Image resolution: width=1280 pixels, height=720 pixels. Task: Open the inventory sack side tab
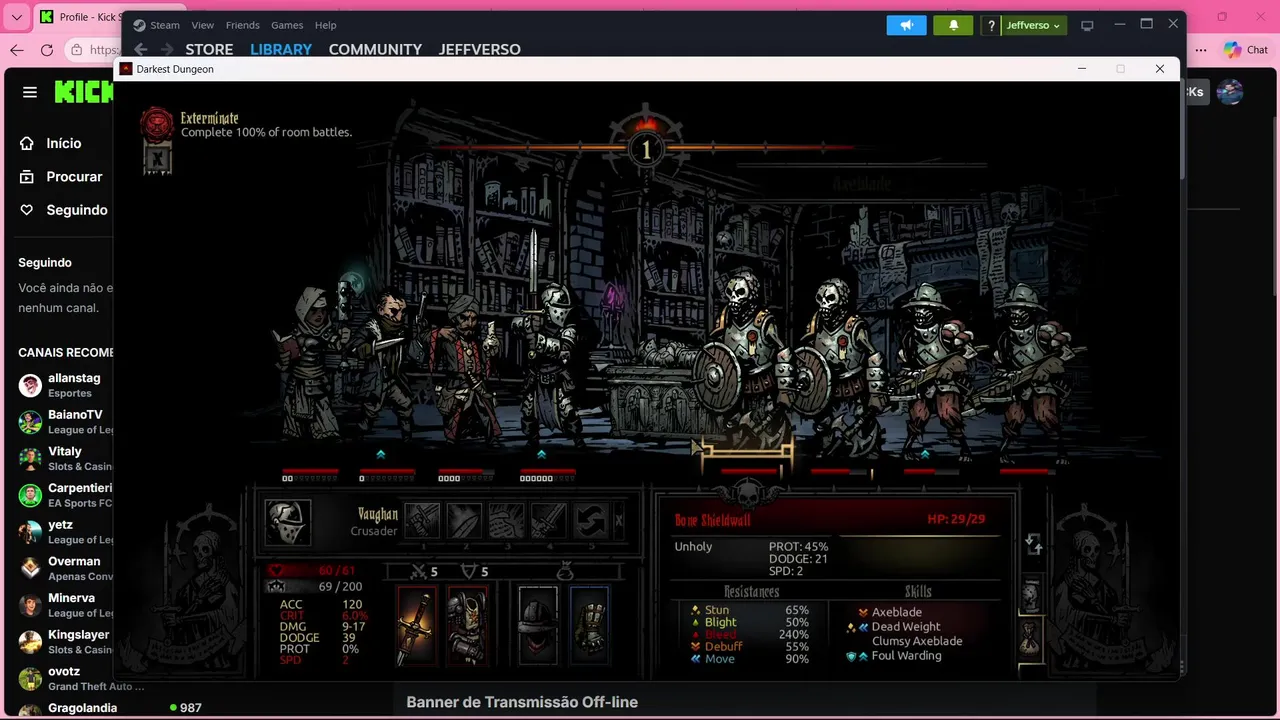[1030, 637]
